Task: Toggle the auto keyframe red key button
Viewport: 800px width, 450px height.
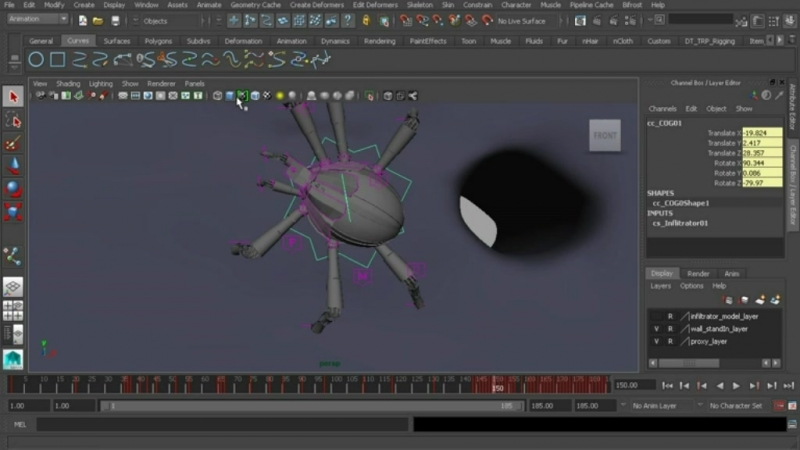Action: coord(779,406)
